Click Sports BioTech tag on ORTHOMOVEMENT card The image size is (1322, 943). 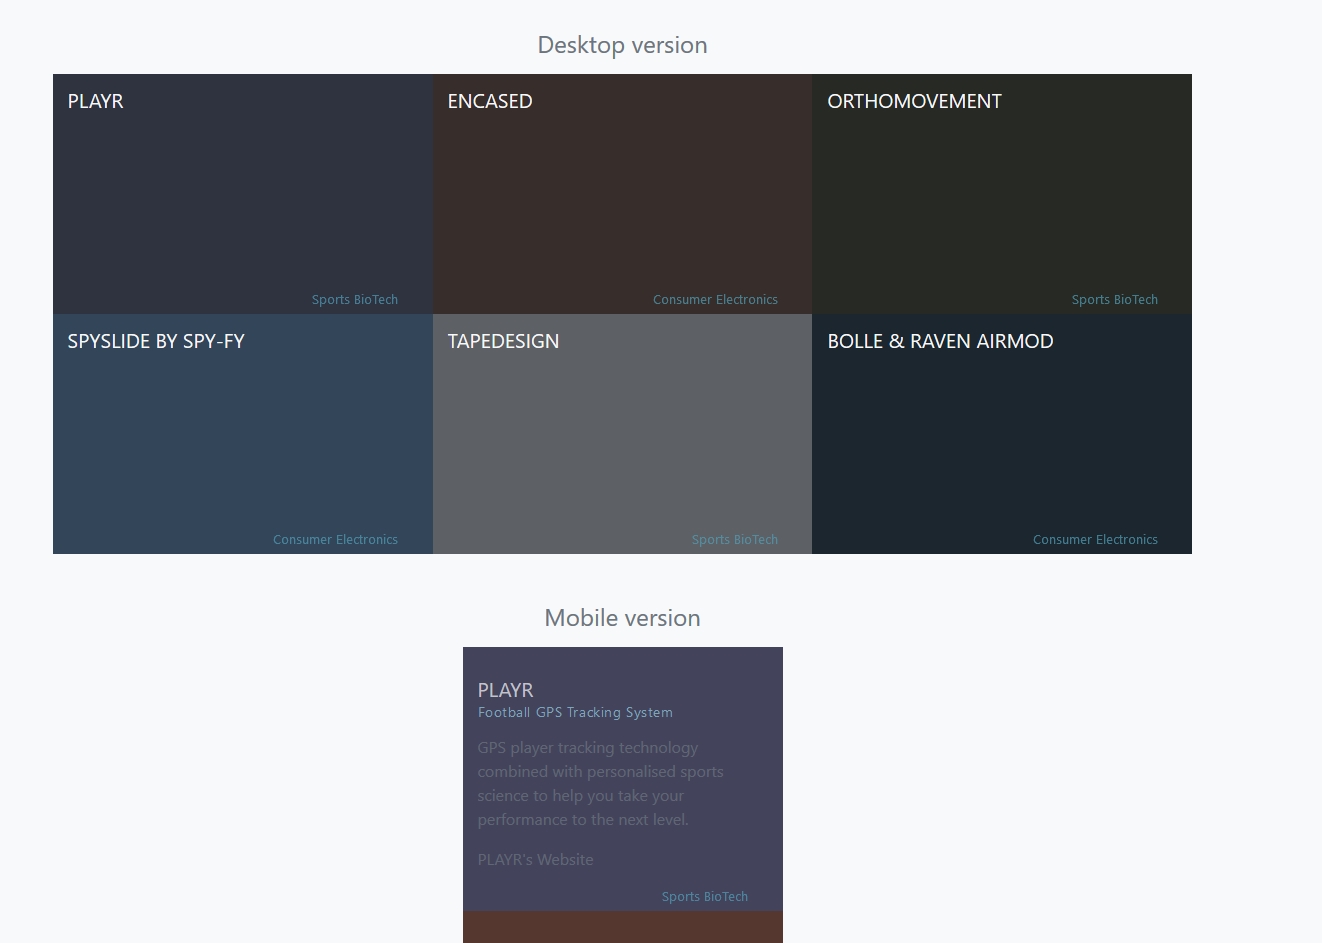[1114, 300]
